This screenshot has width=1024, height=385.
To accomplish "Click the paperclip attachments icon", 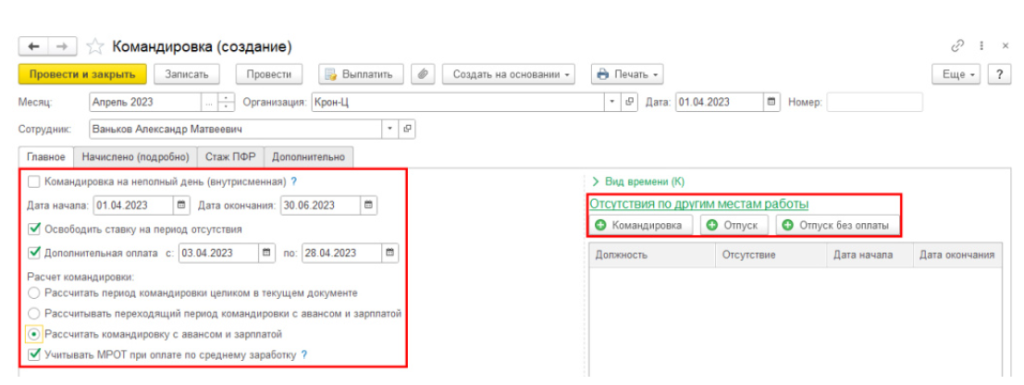I will (423, 74).
